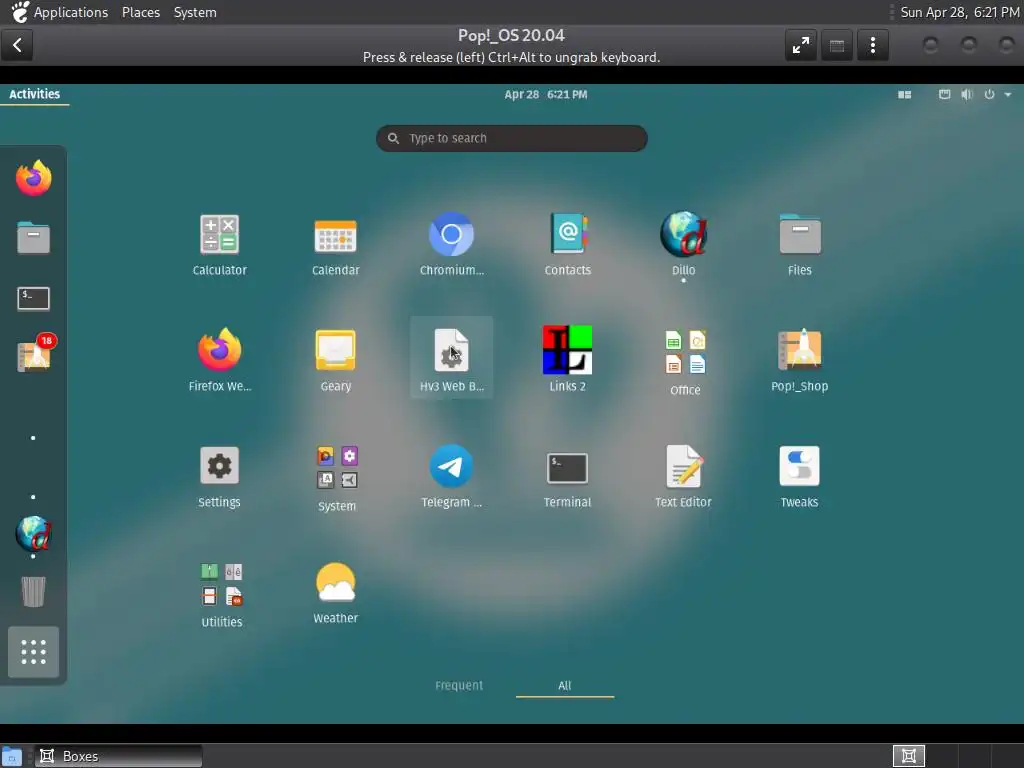
Task: Open Files from the dock
Action: [33, 237]
